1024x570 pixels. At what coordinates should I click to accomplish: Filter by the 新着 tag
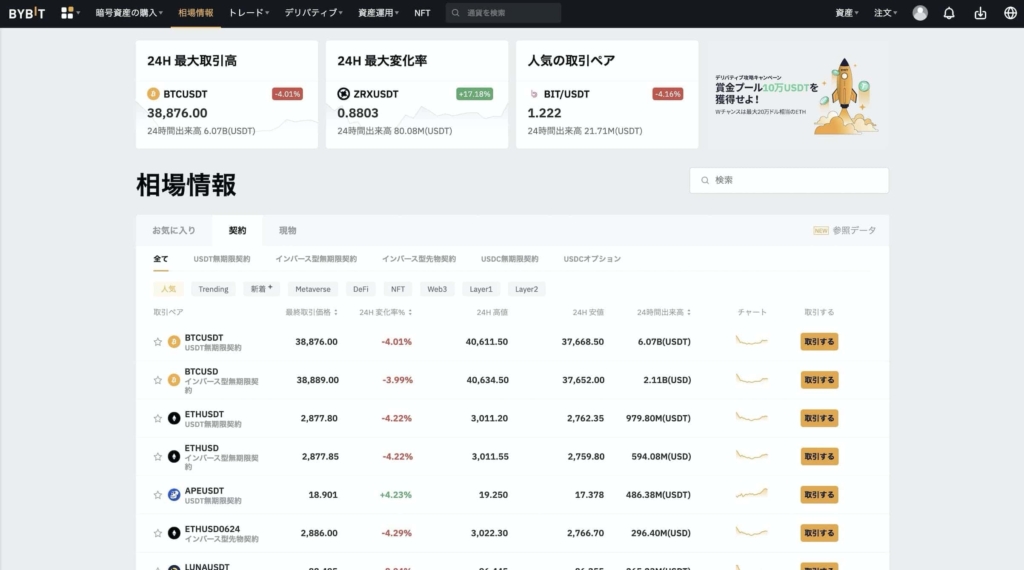click(x=261, y=289)
